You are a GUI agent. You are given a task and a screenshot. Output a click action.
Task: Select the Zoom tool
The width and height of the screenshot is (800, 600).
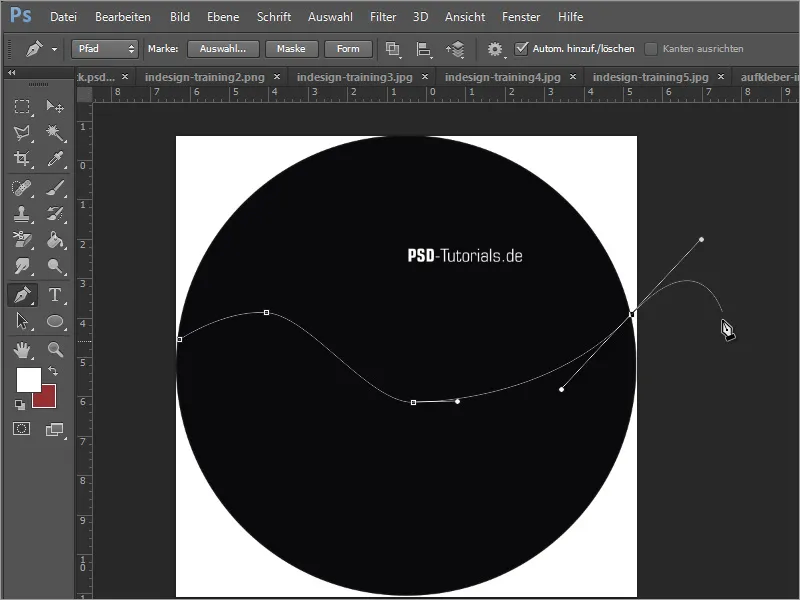pos(55,350)
